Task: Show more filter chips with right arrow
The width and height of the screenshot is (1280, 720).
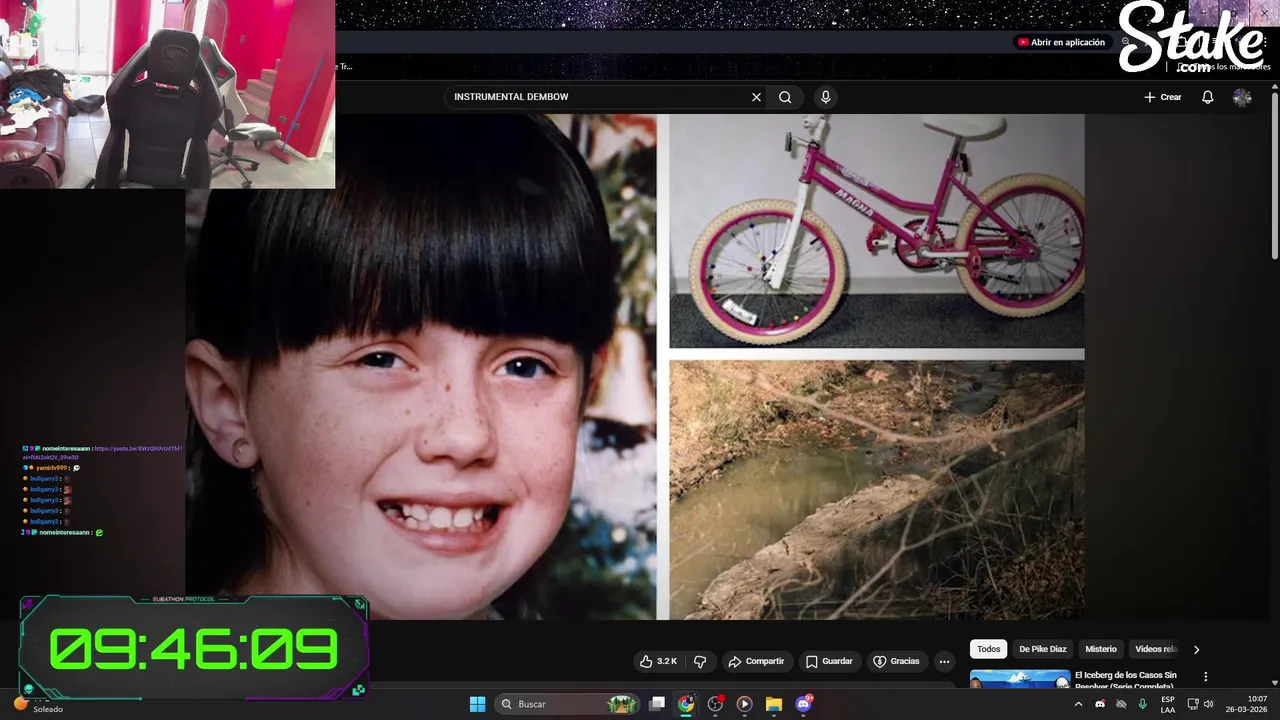Action: [1196, 649]
